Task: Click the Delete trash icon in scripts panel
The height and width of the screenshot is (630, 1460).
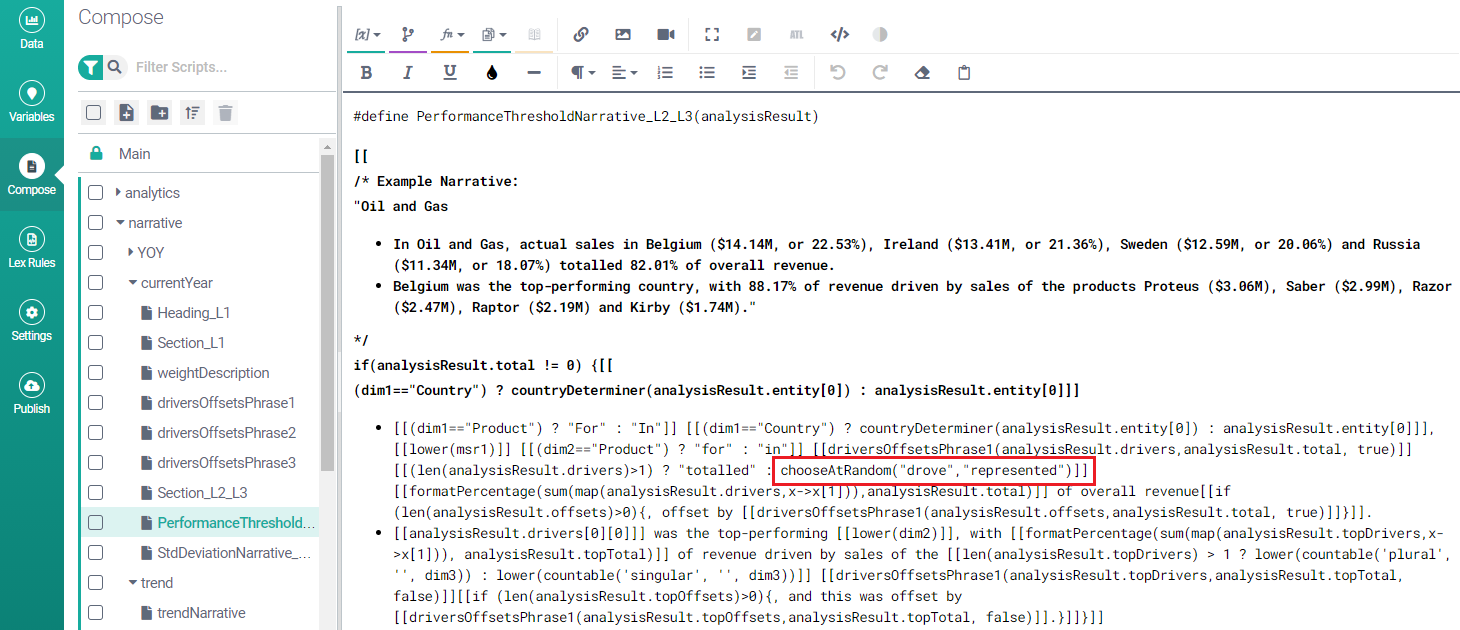Action: pos(226,113)
